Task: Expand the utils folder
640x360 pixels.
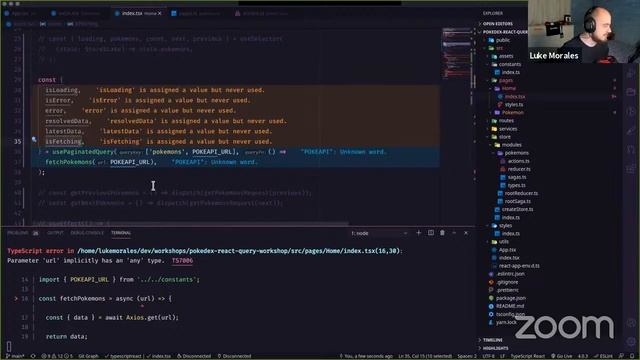Action: pos(503,242)
